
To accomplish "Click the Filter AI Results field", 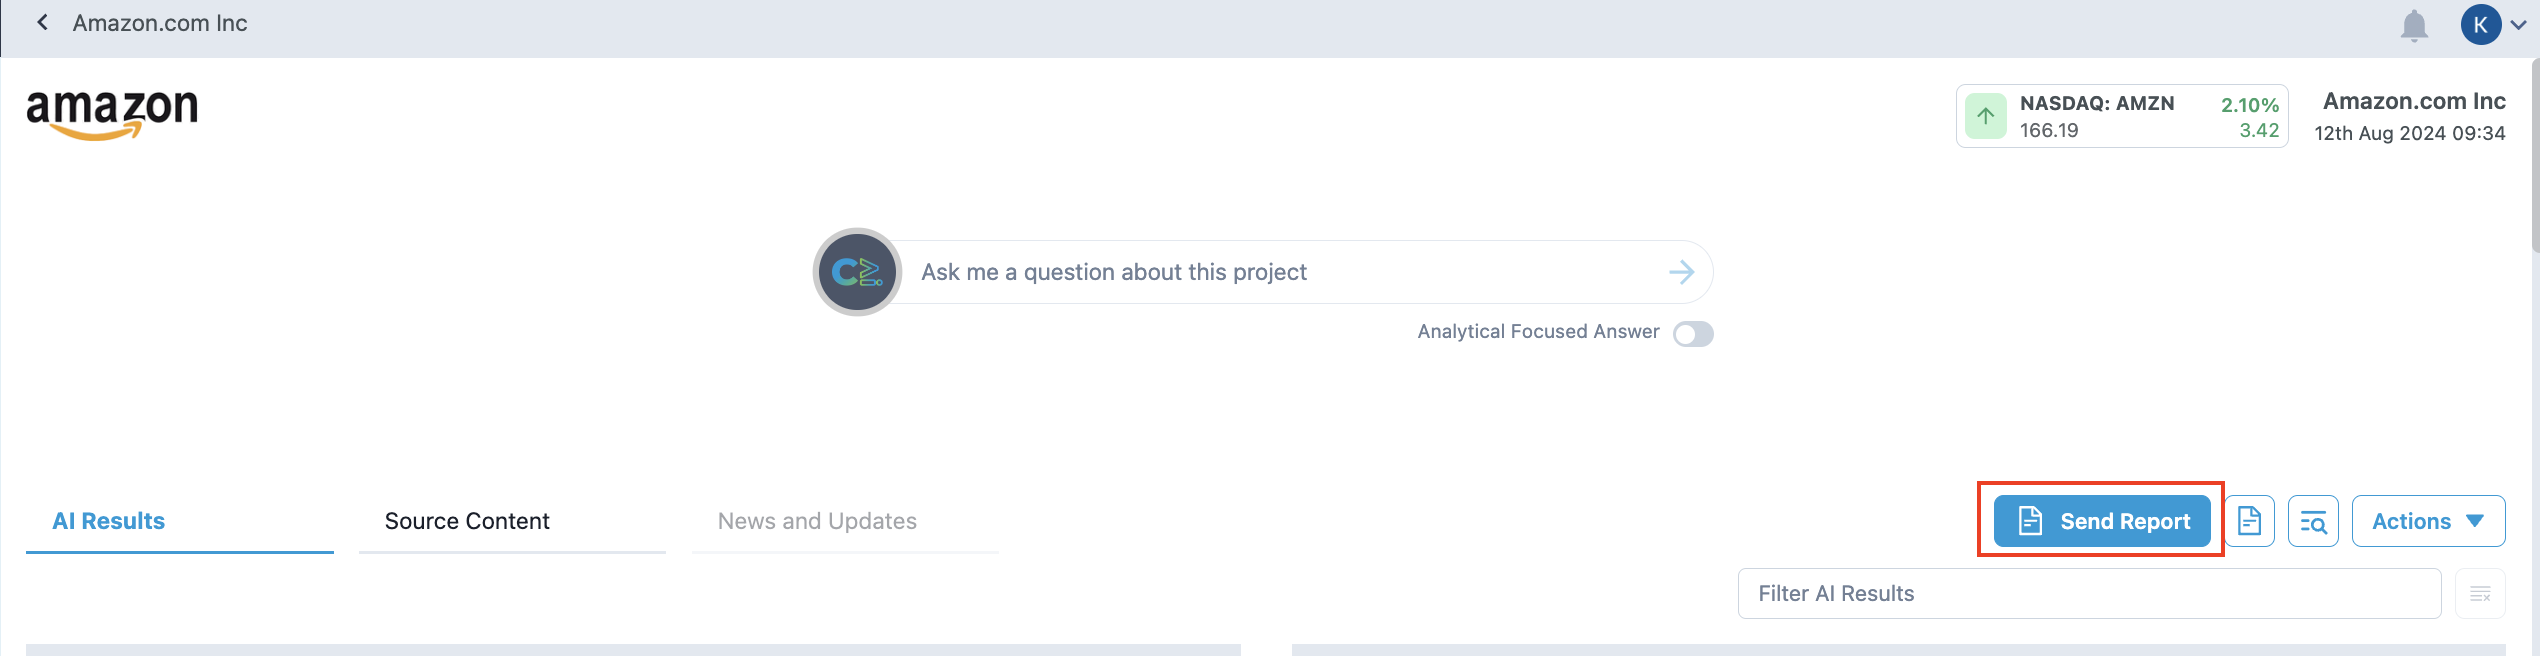I will (2089, 594).
